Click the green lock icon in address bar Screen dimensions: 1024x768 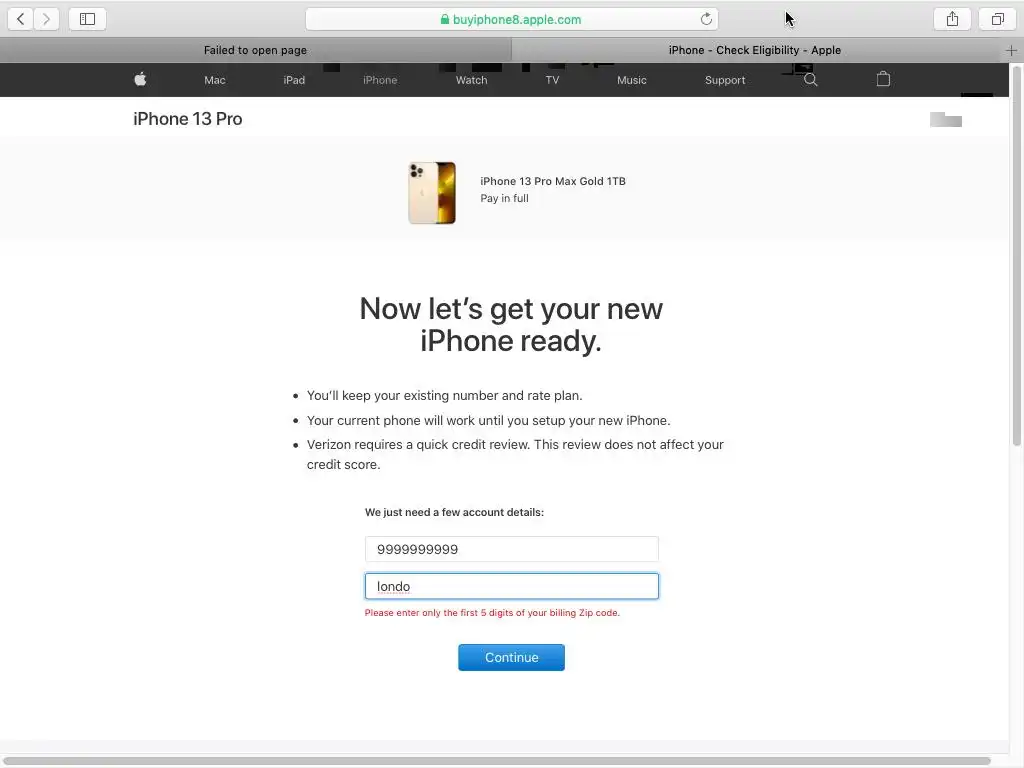(x=445, y=19)
